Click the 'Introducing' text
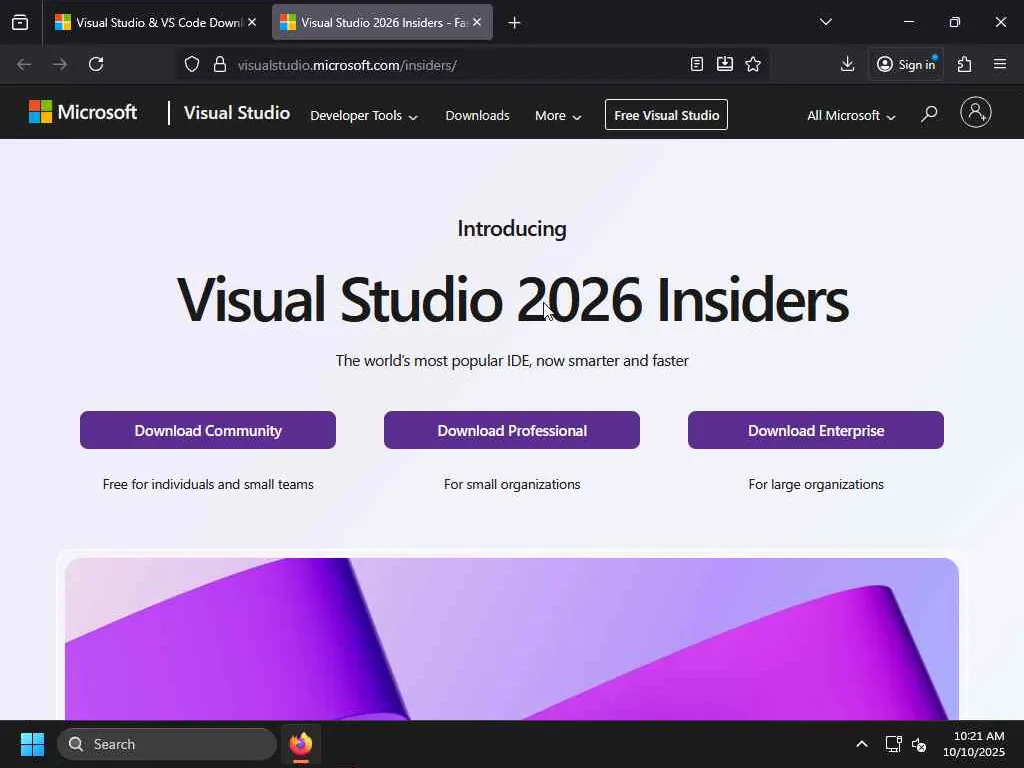Image resolution: width=1024 pixels, height=768 pixels. coord(512,229)
